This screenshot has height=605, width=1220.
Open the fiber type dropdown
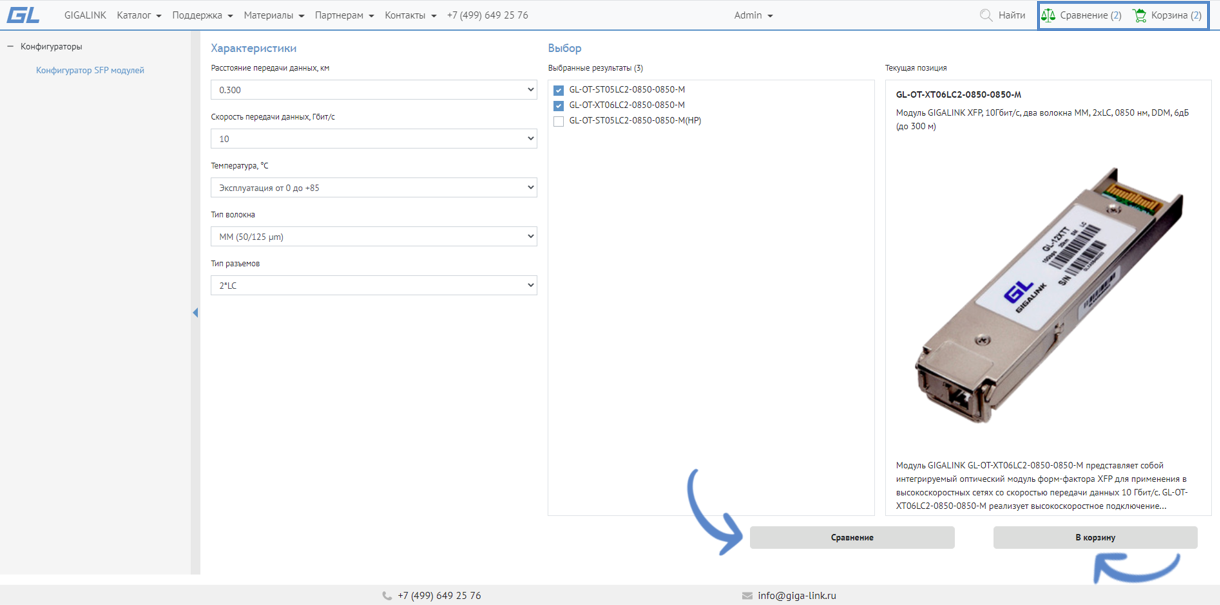coord(374,237)
